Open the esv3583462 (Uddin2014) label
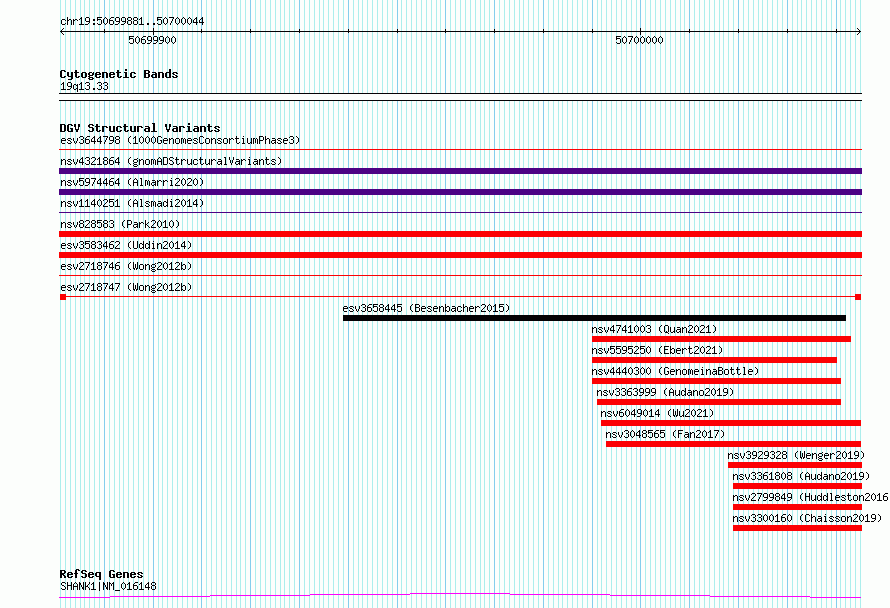 tap(126, 245)
